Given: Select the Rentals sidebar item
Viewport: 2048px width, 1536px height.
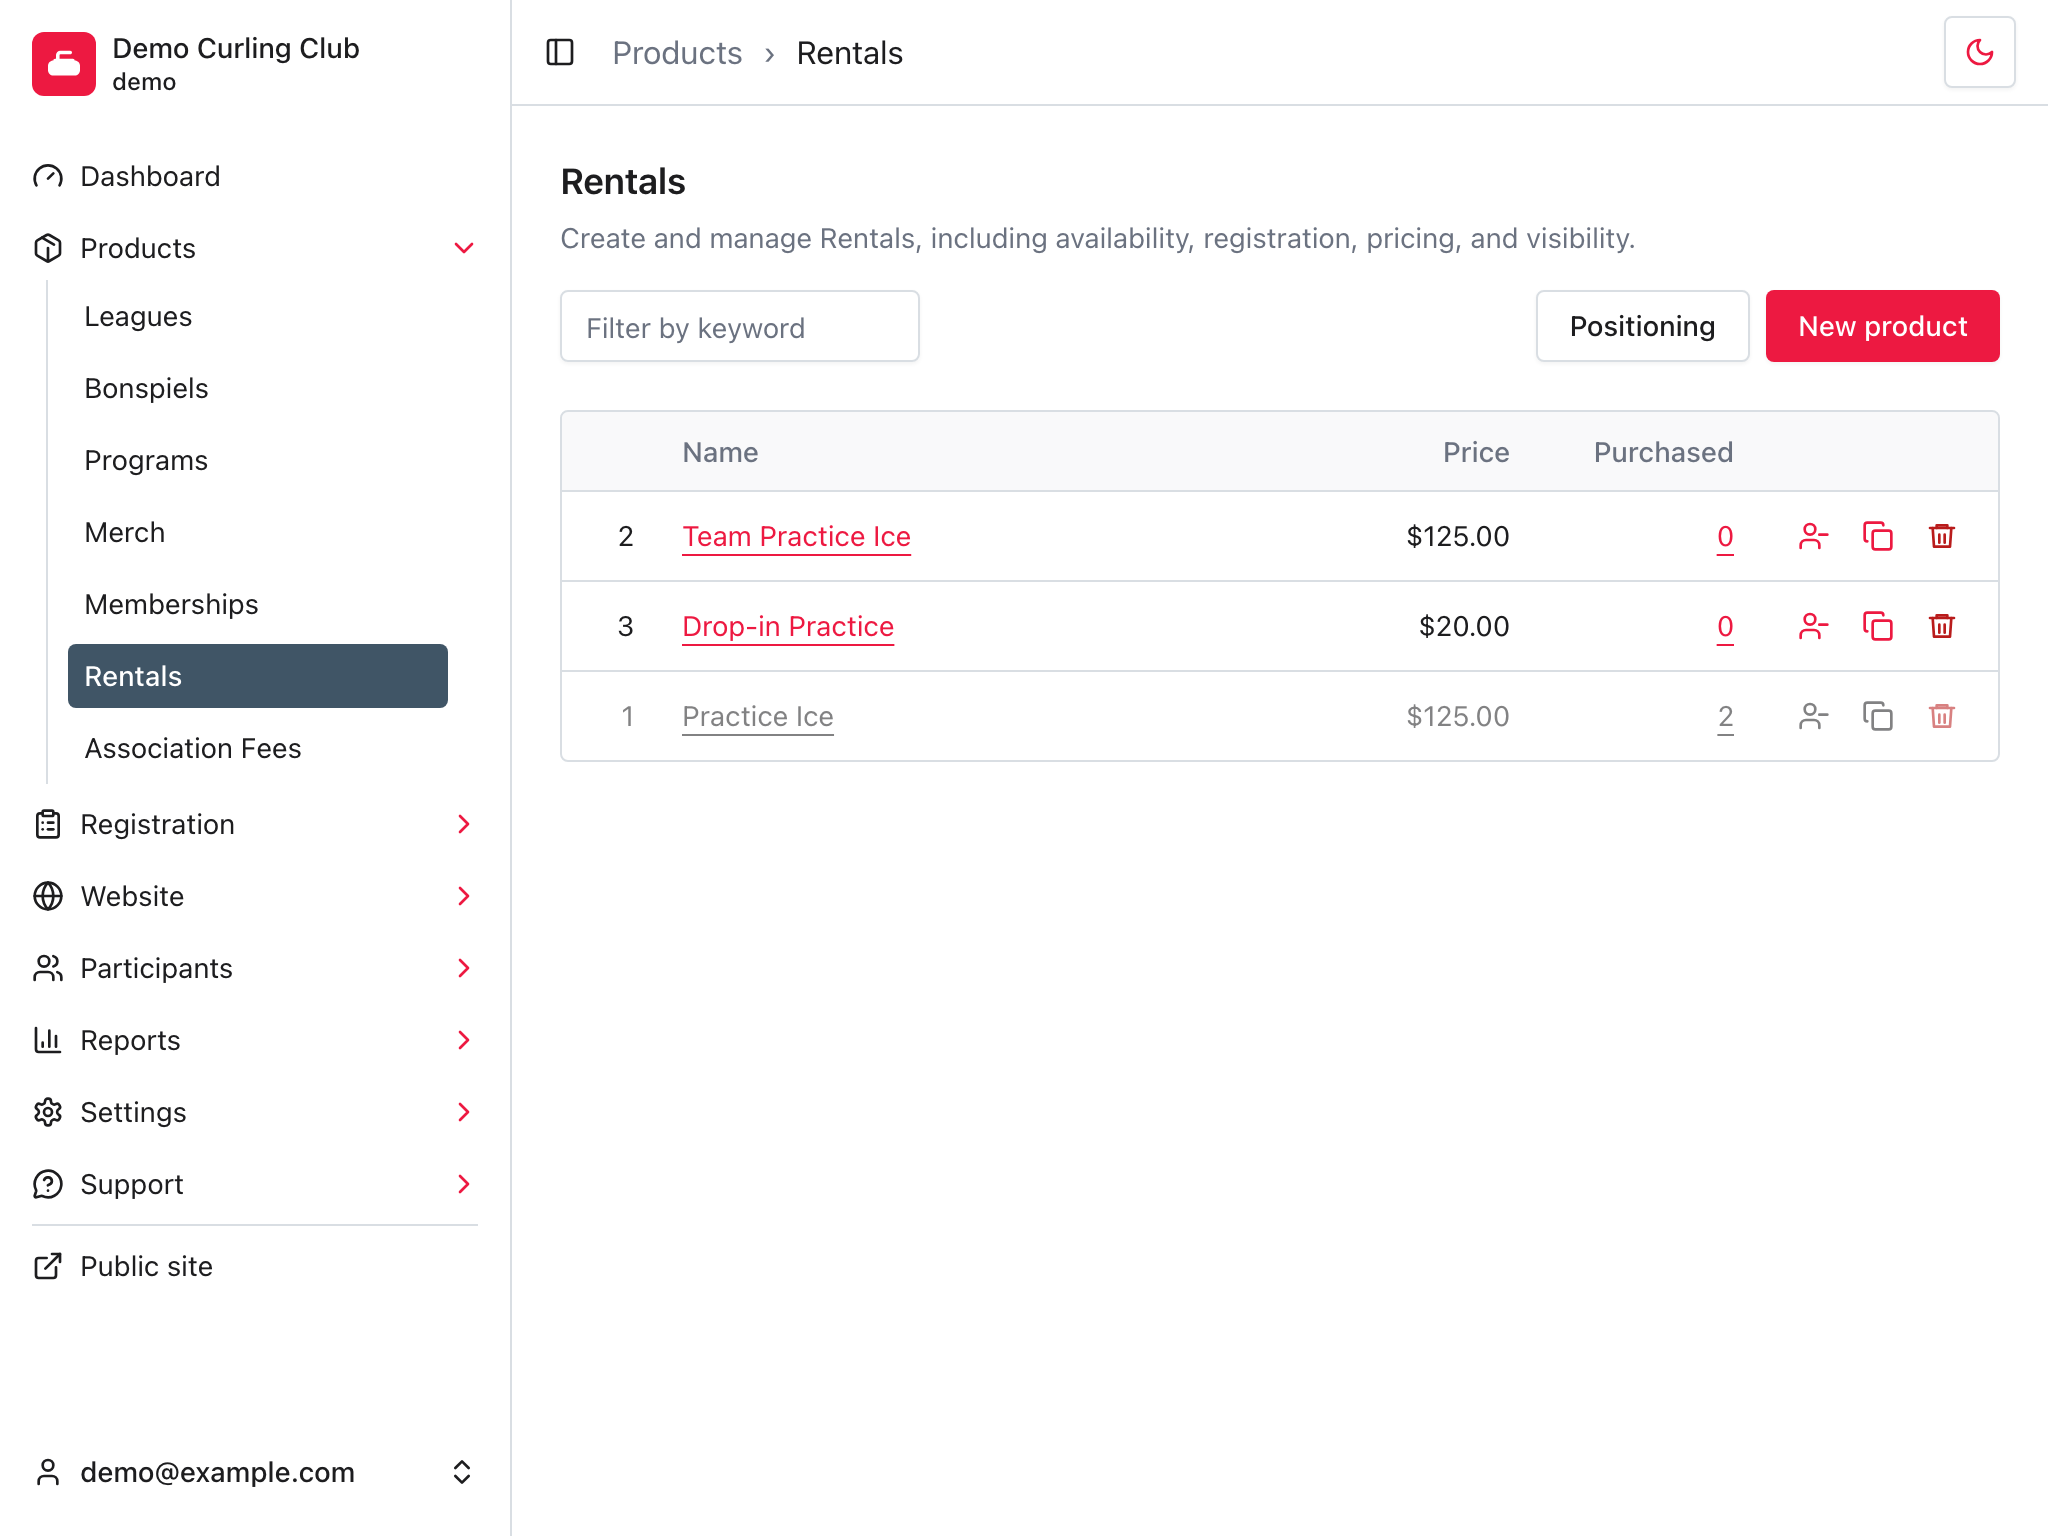Looking at the screenshot, I should coord(258,676).
